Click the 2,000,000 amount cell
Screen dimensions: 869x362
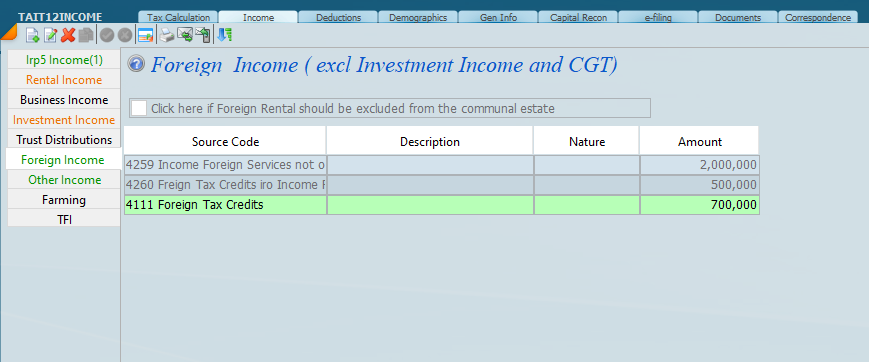[699, 165]
